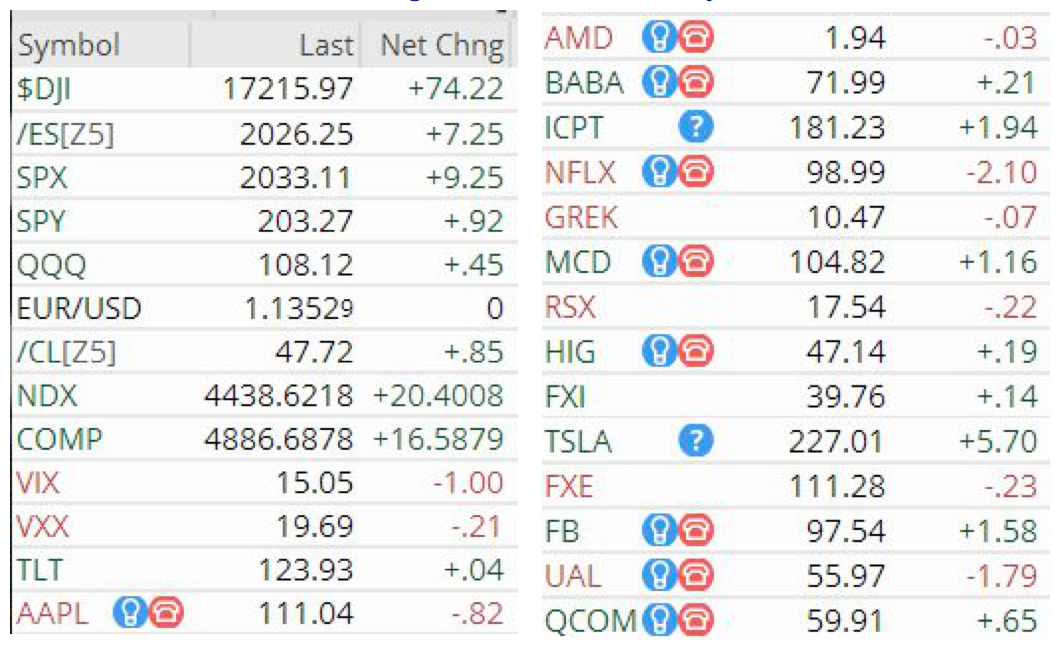This screenshot has height=656, width=1054.
Task: Click the red phone icon beside AAPL
Action: 166,612
